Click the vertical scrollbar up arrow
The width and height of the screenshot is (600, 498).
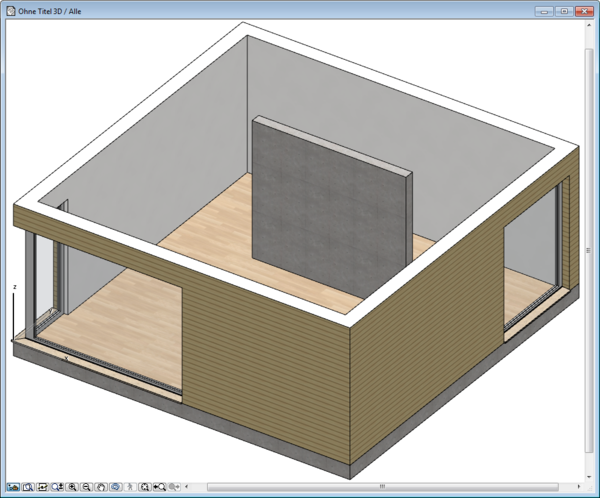coord(589,25)
